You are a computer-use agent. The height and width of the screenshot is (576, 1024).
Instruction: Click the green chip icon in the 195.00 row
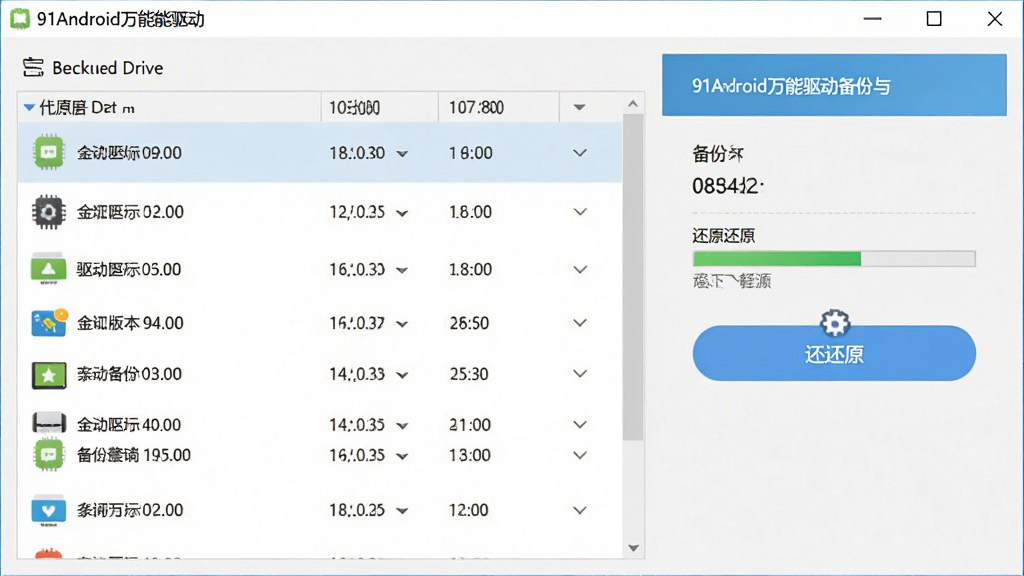49,455
